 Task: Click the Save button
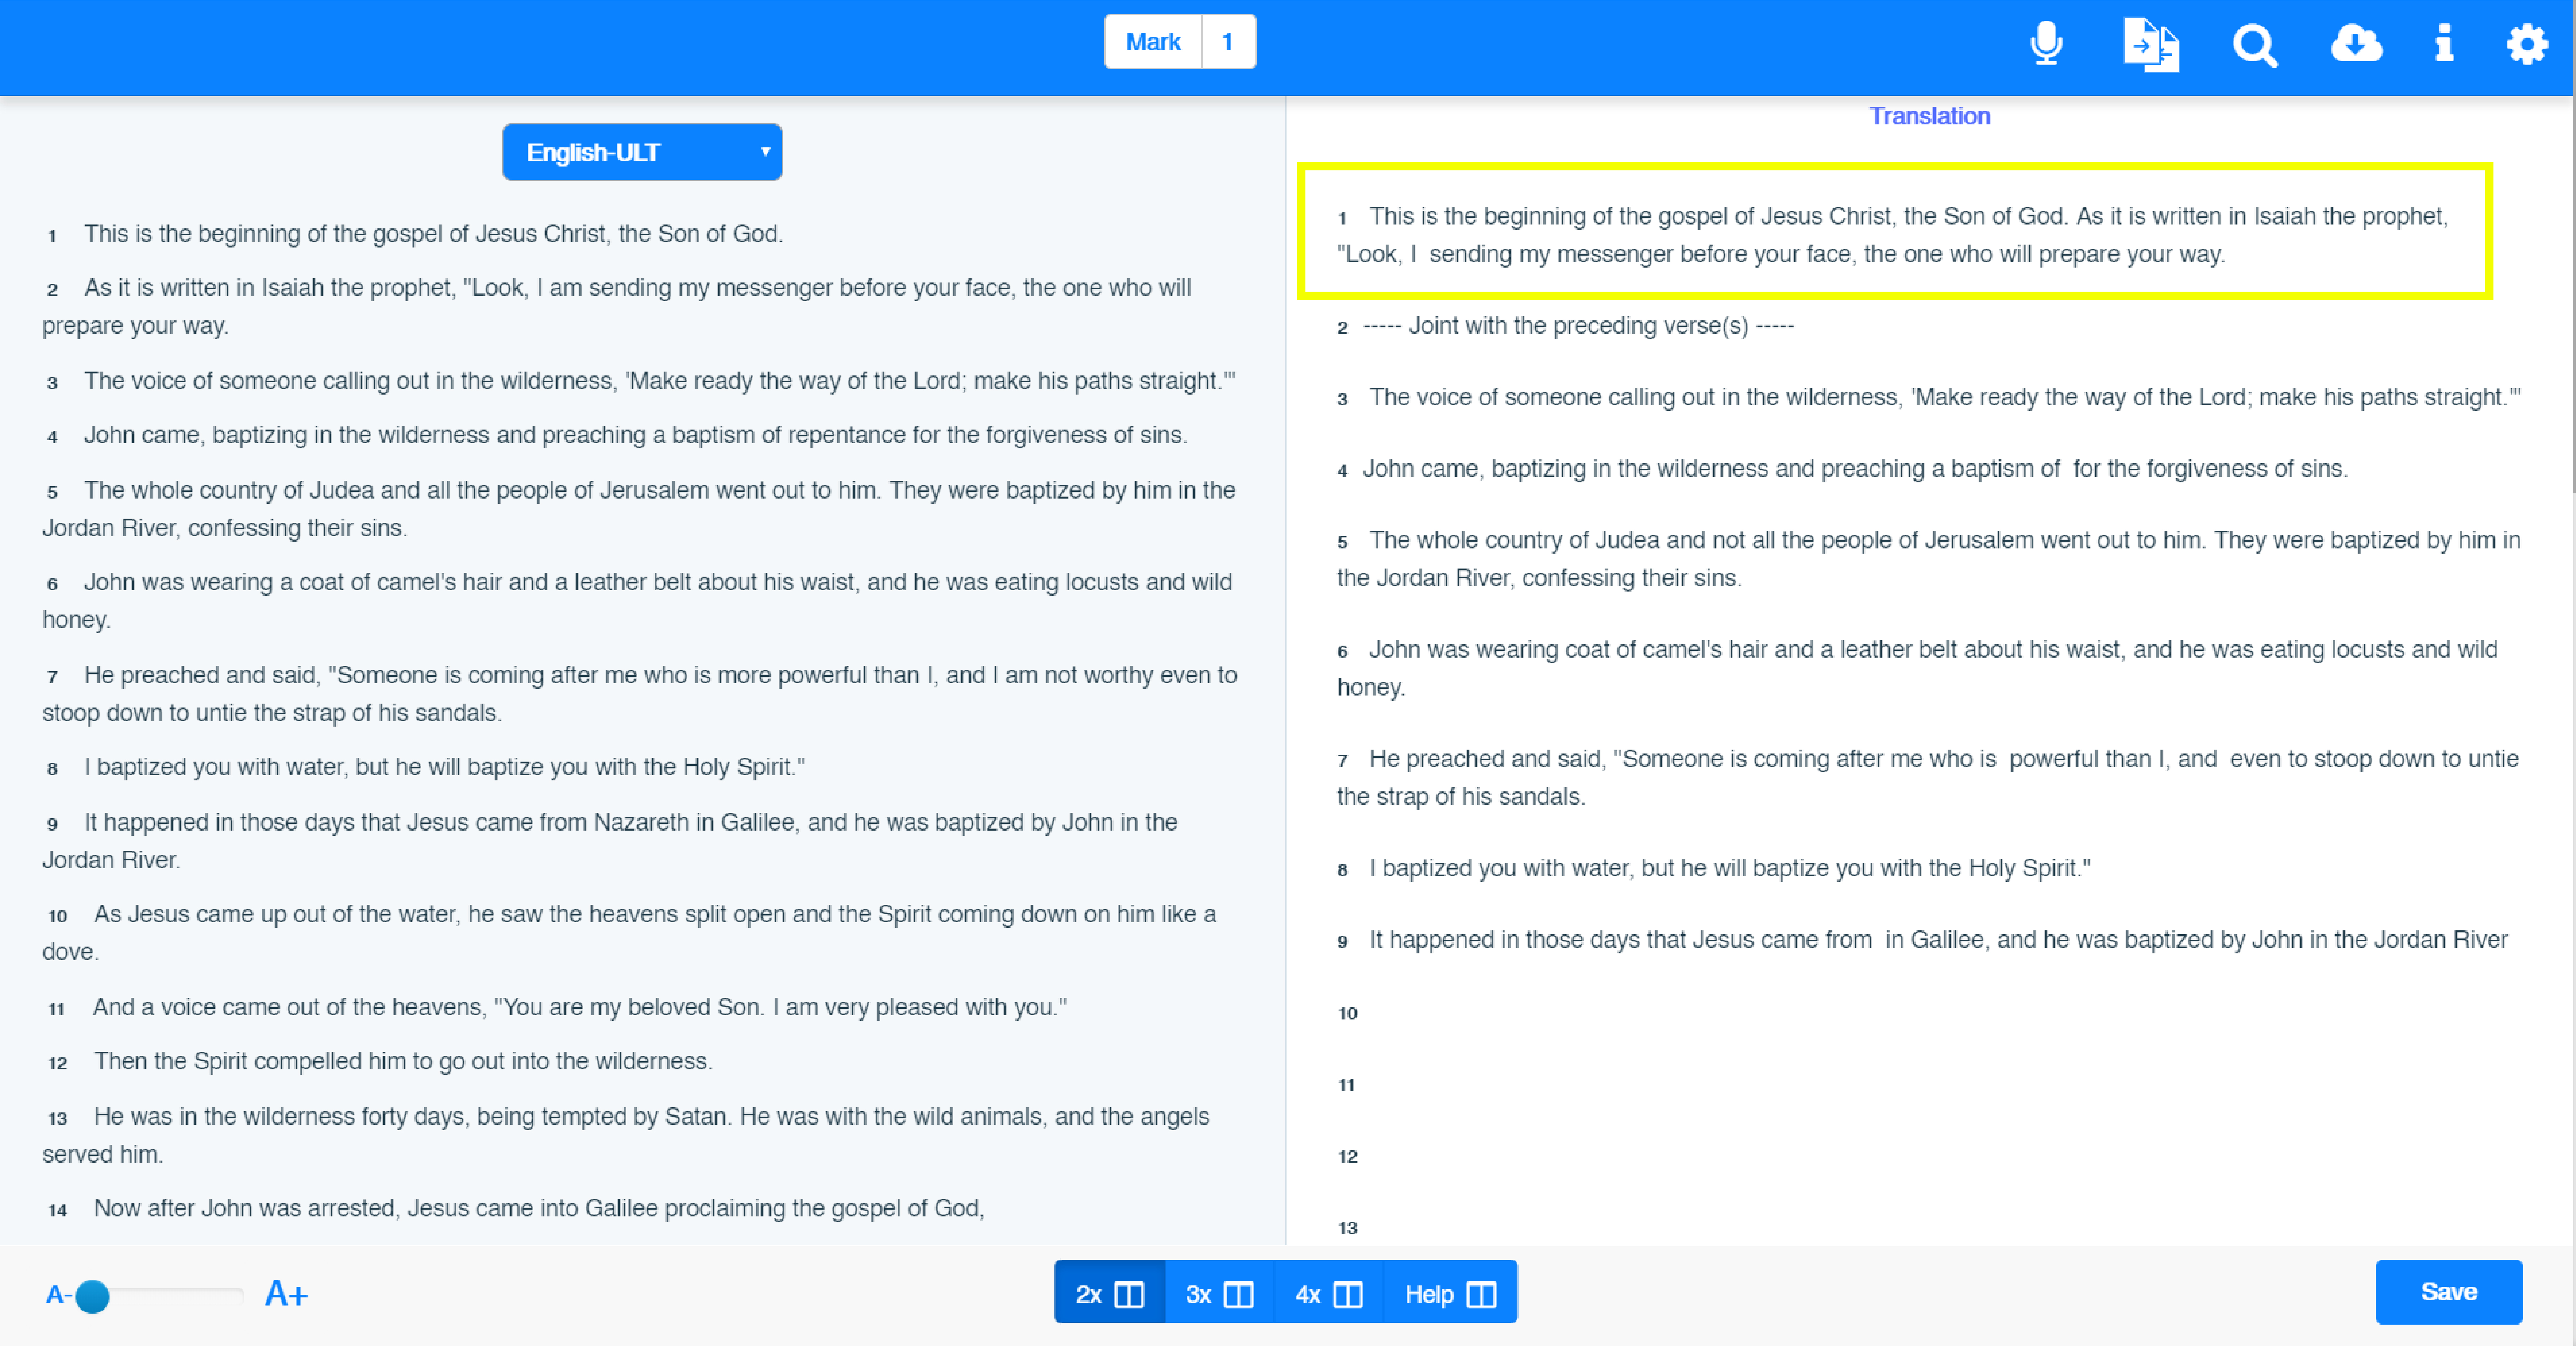2449,1292
